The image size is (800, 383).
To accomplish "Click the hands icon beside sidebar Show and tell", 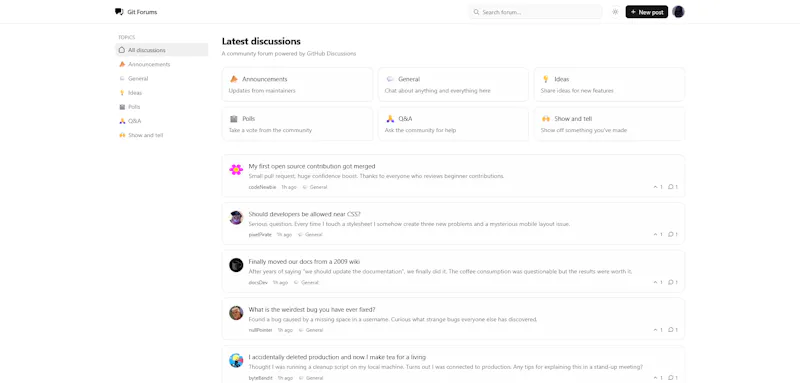I will pos(122,135).
